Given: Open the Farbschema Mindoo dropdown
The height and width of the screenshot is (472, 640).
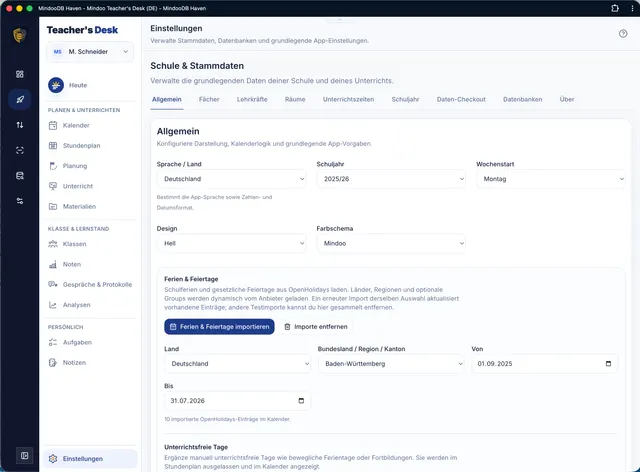Looking at the screenshot, I should [391, 243].
